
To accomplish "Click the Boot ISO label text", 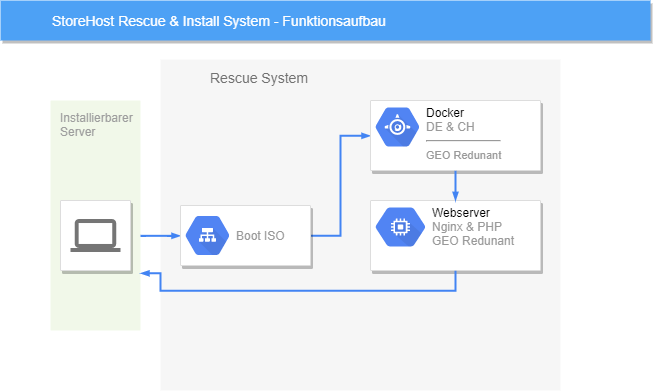I will click(x=260, y=236).
